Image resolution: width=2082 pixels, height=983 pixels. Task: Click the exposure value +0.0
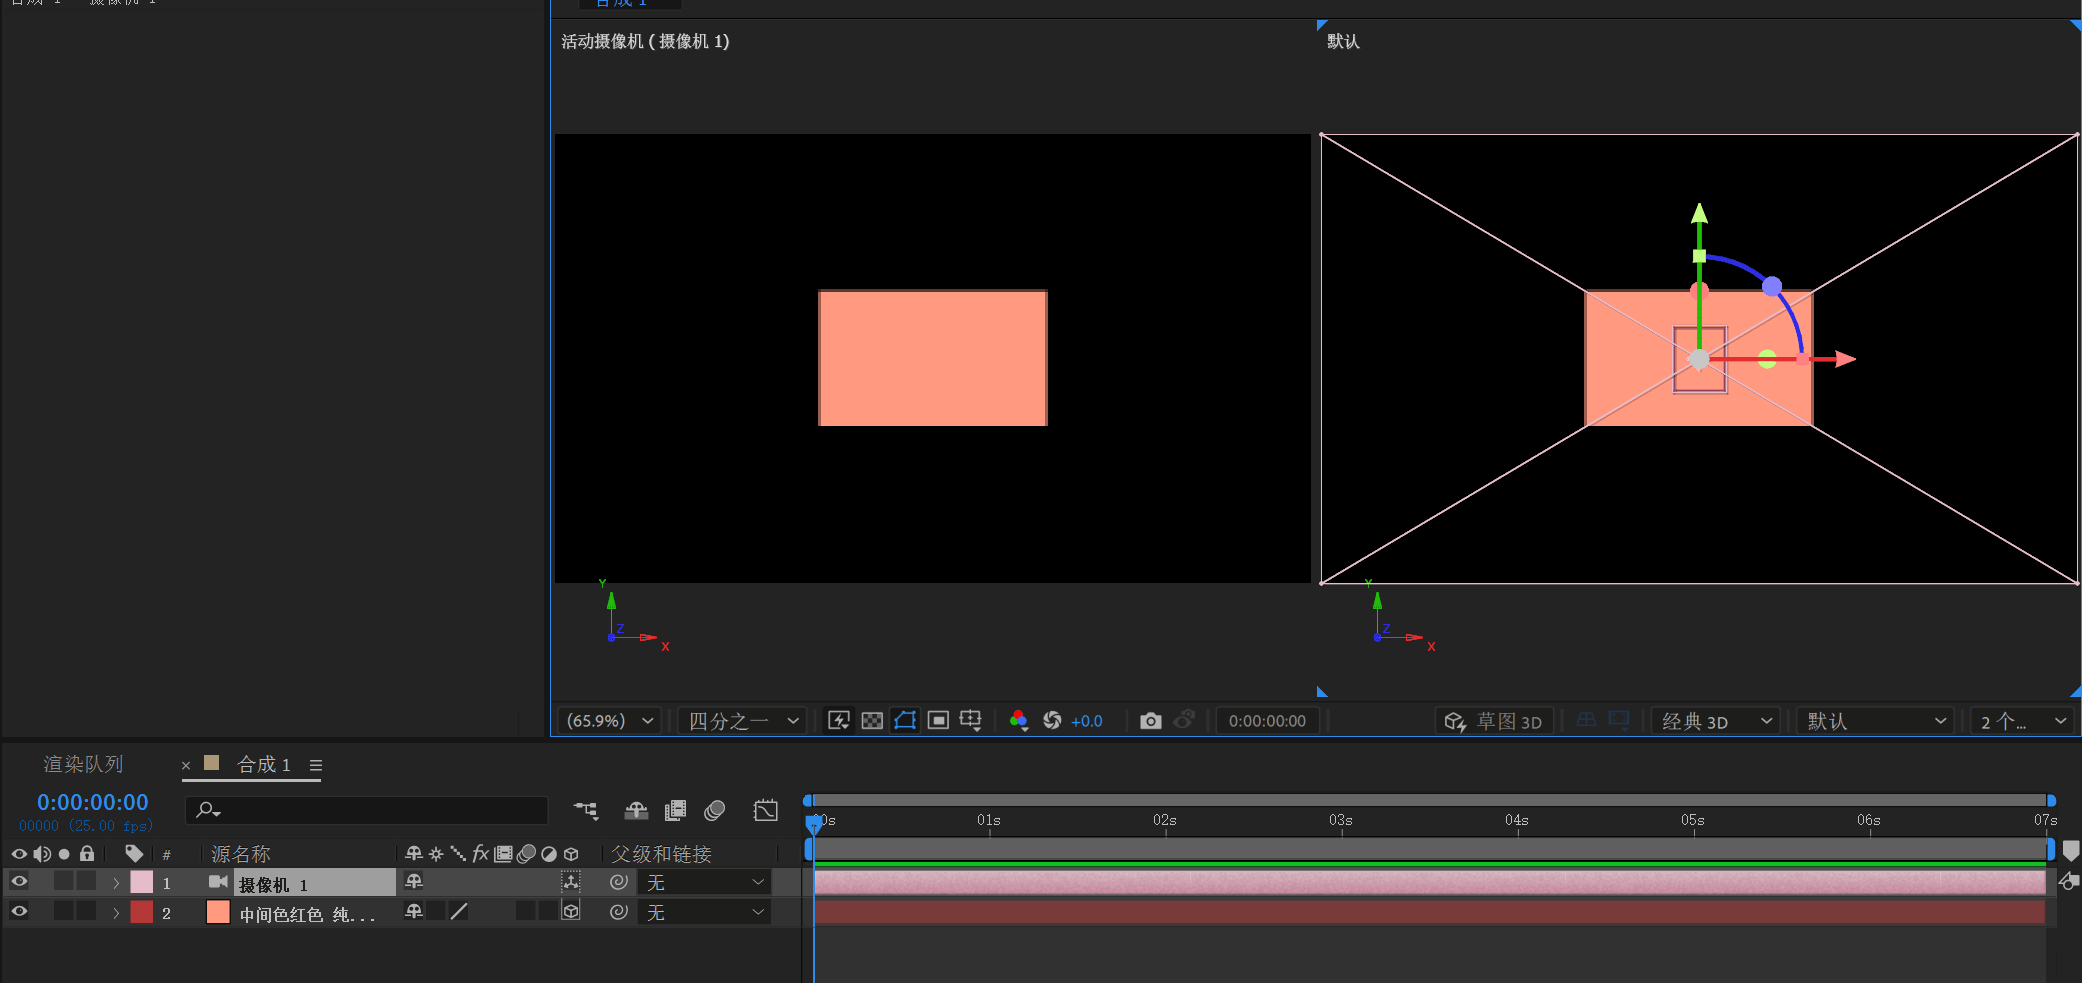coord(1086,721)
